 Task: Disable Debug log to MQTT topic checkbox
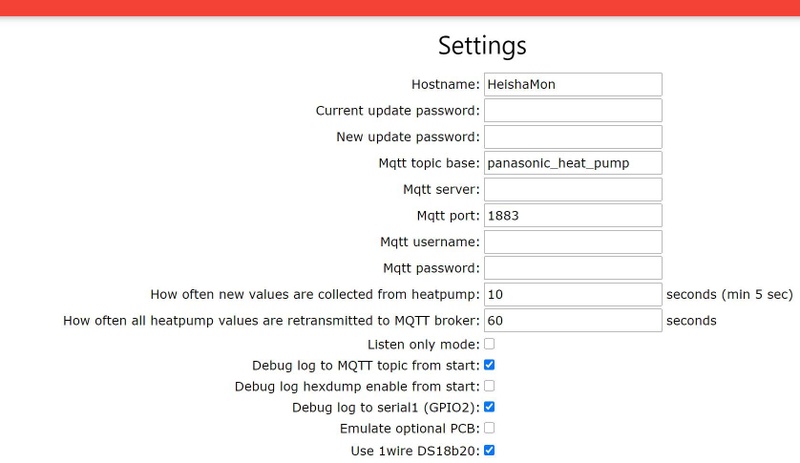[490, 365]
